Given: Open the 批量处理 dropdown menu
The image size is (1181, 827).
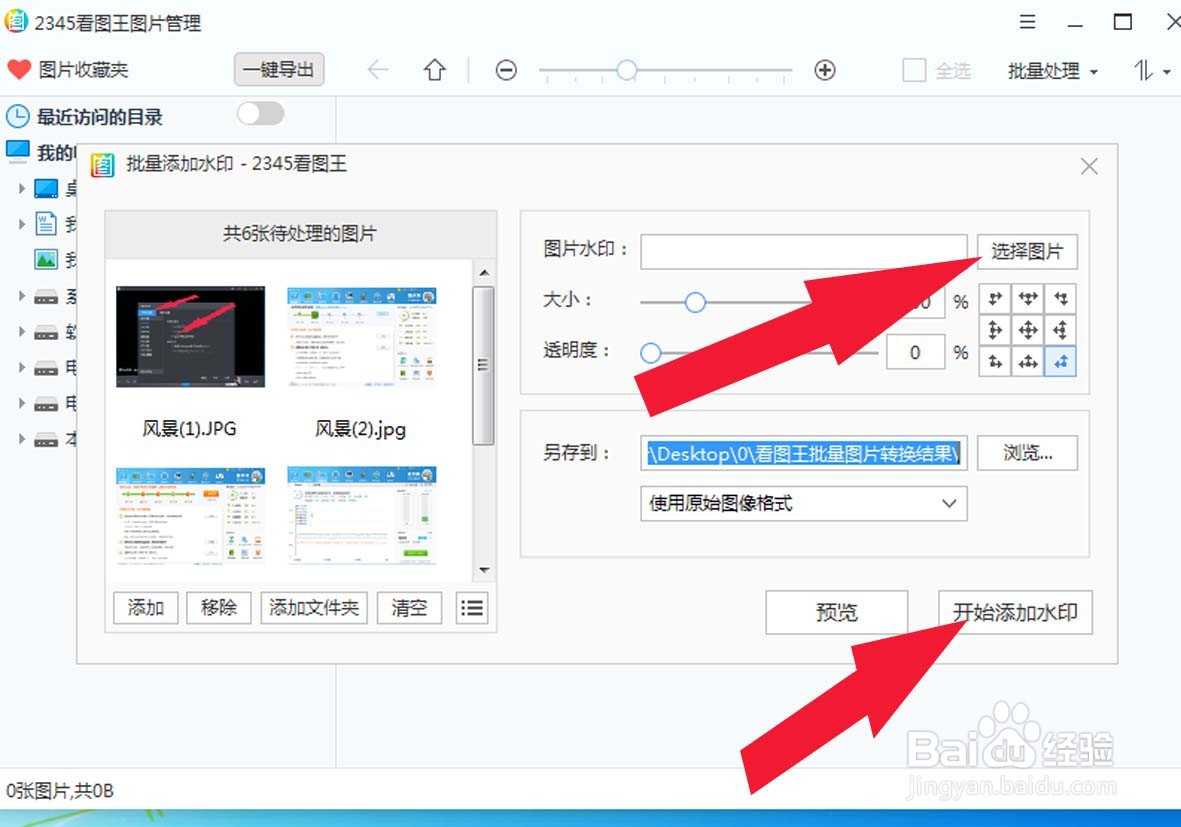Looking at the screenshot, I should point(1052,71).
